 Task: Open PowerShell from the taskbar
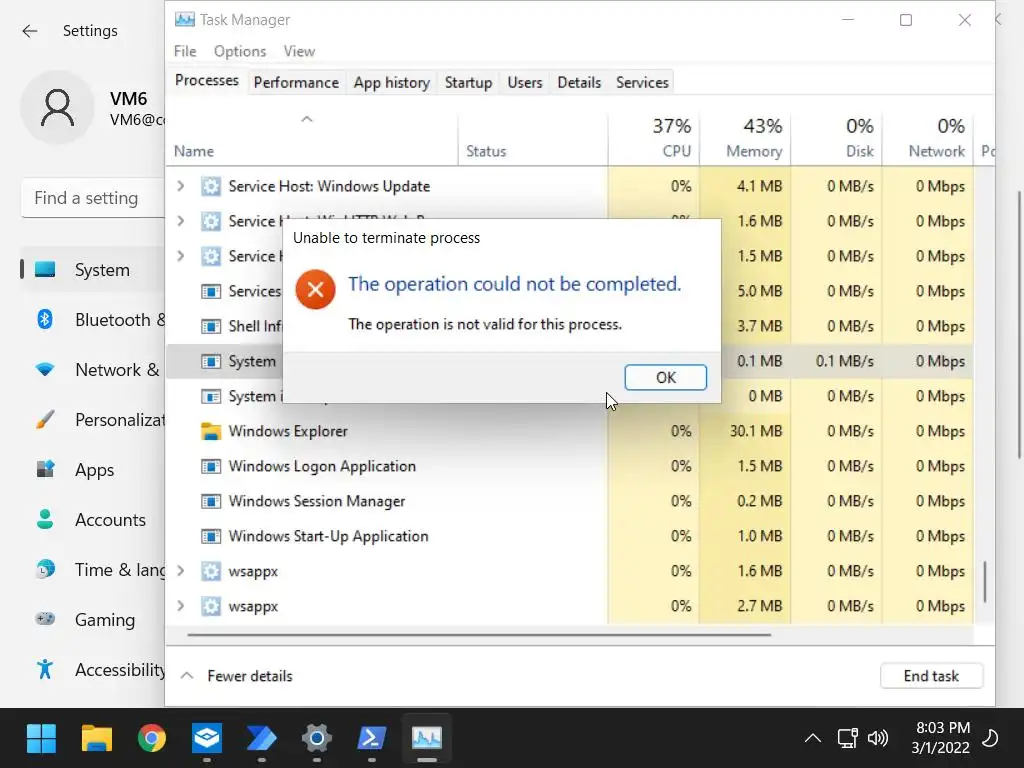pyautogui.click(x=372, y=739)
